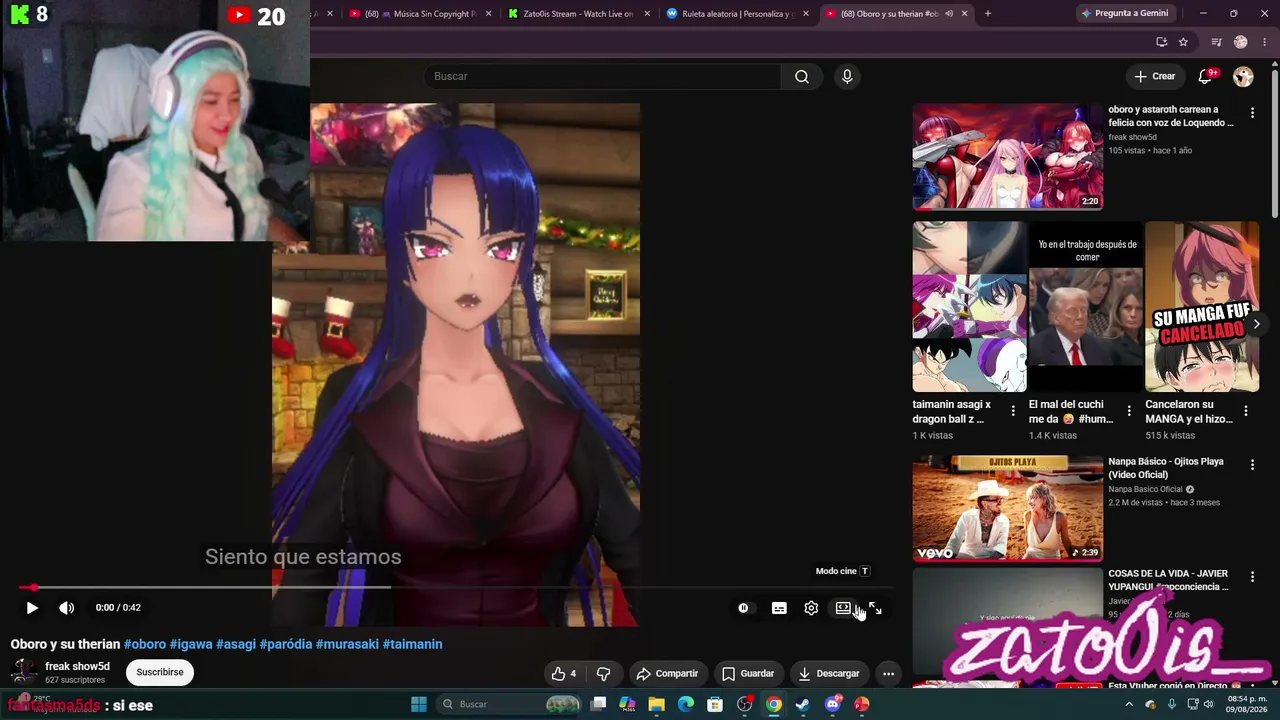Open the taimanin asagi x dragon ball short

pyautogui.click(x=969, y=307)
